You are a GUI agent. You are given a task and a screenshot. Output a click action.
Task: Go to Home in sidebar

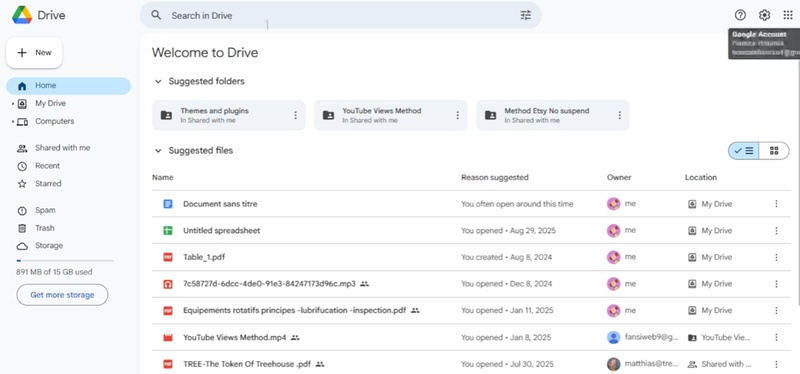(x=68, y=86)
